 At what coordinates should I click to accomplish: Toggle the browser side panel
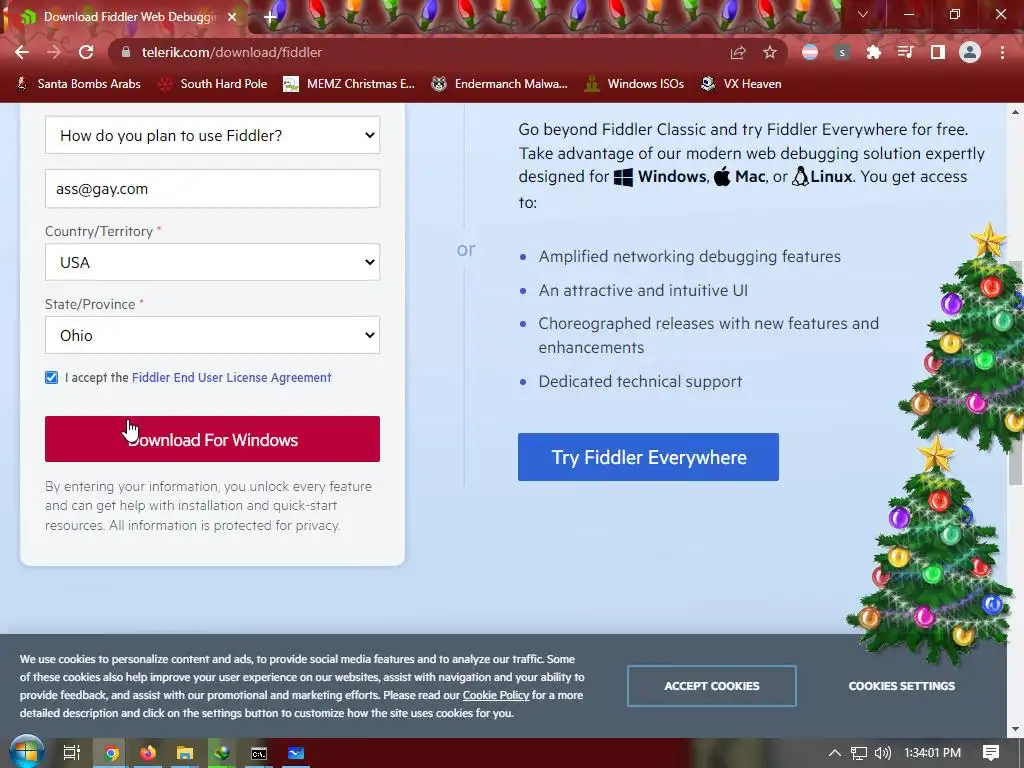(x=938, y=52)
